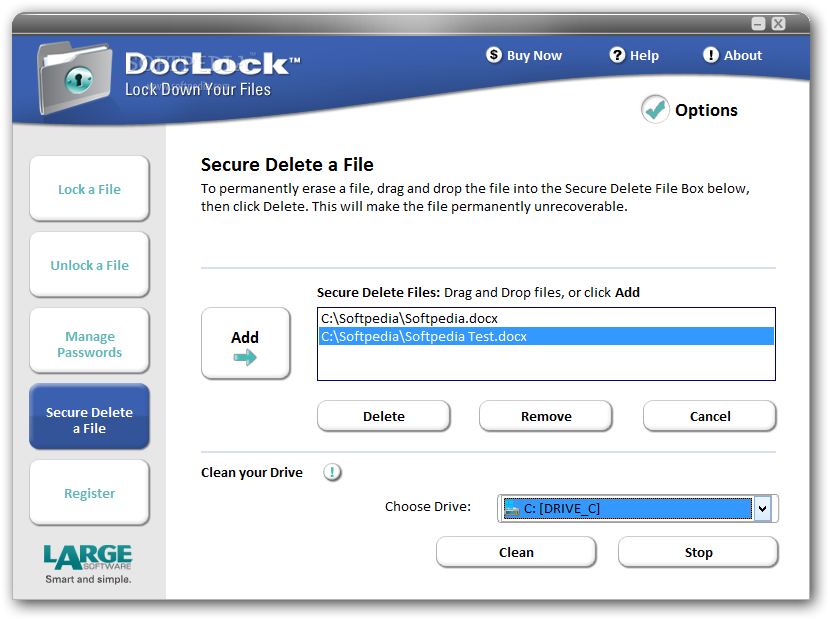The image size is (830, 620).
Task: Open the Options label
Action: (x=706, y=110)
